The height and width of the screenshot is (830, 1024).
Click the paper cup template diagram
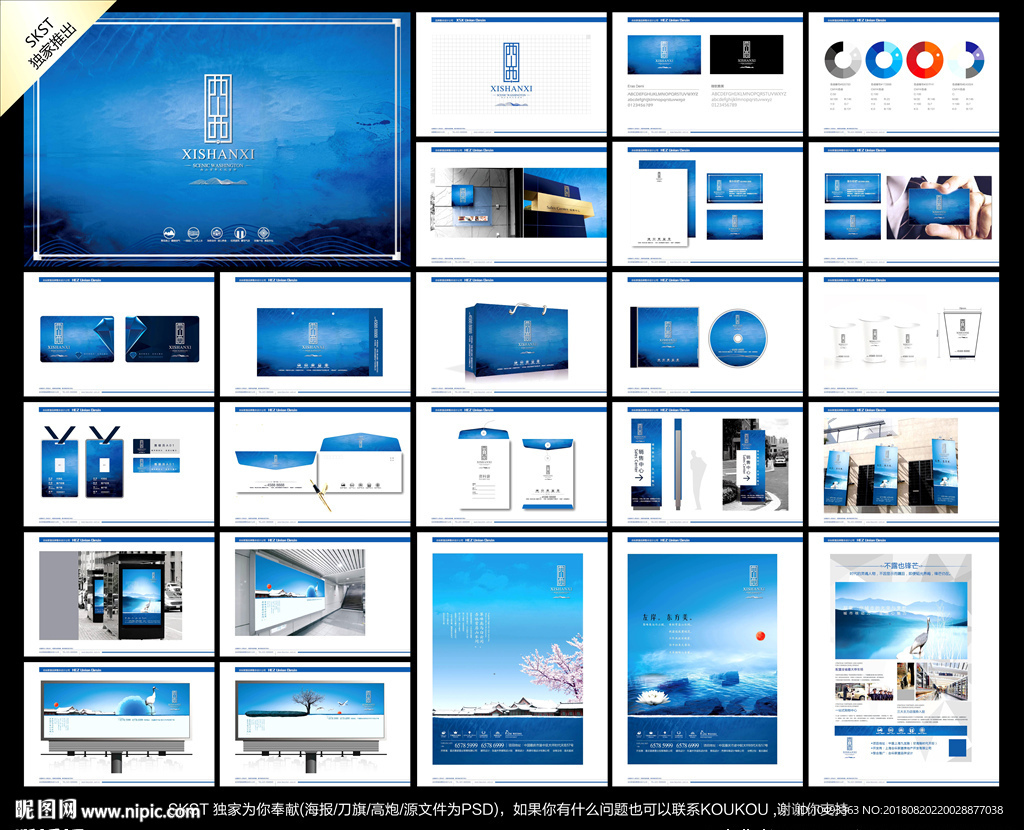[x=963, y=334]
